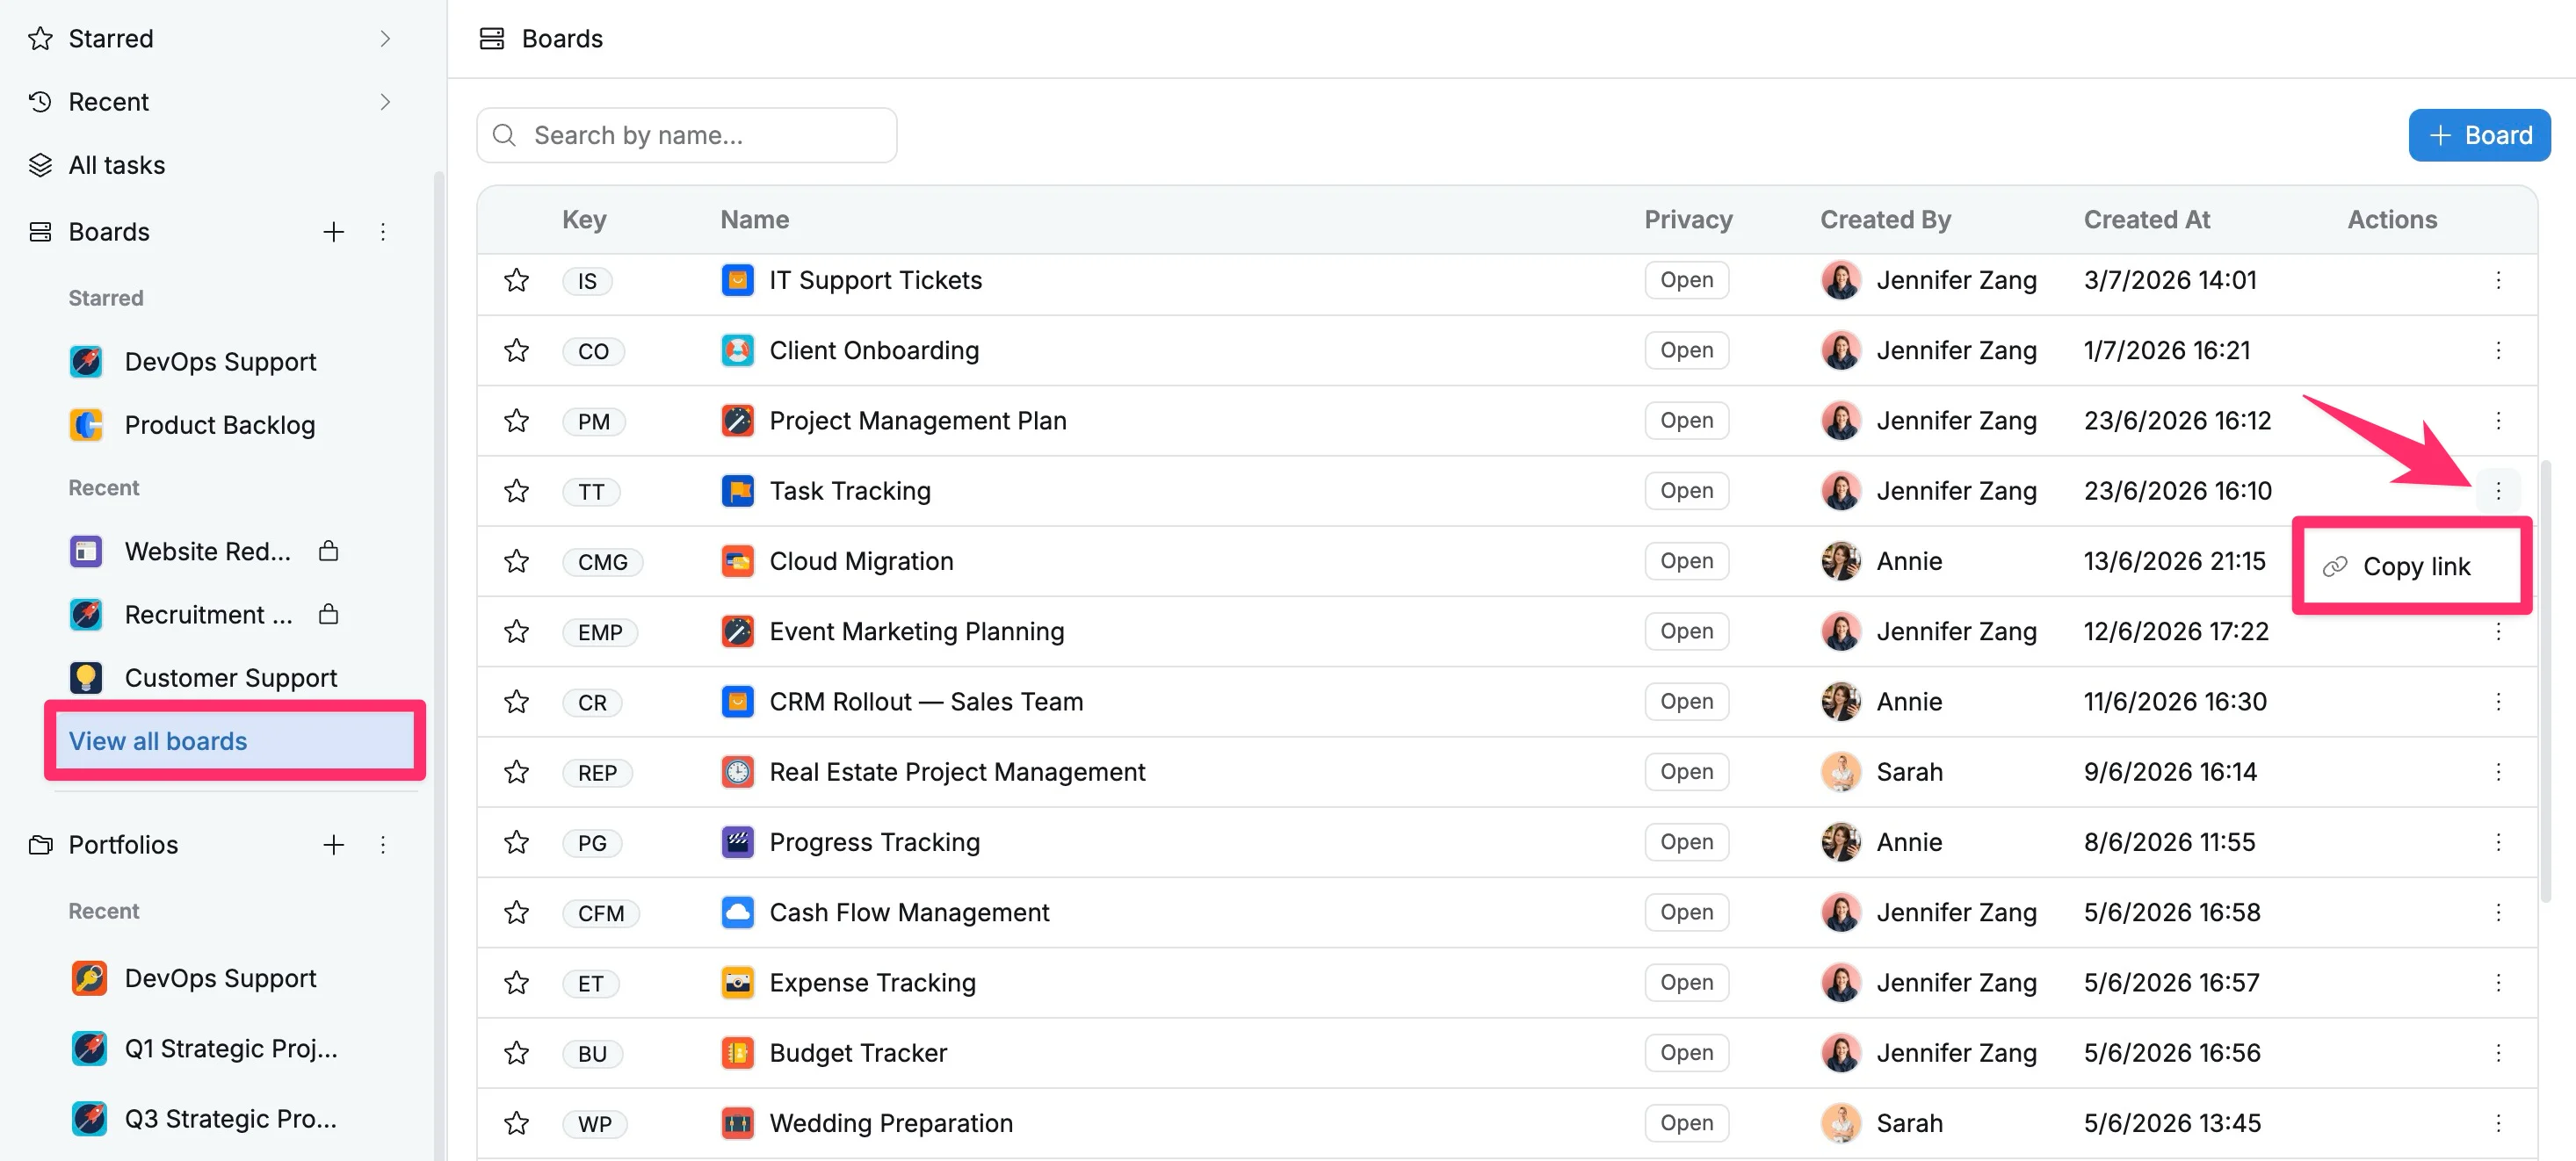The width and height of the screenshot is (2576, 1161).
Task: Star the Cloud Migration board
Action: point(516,561)
